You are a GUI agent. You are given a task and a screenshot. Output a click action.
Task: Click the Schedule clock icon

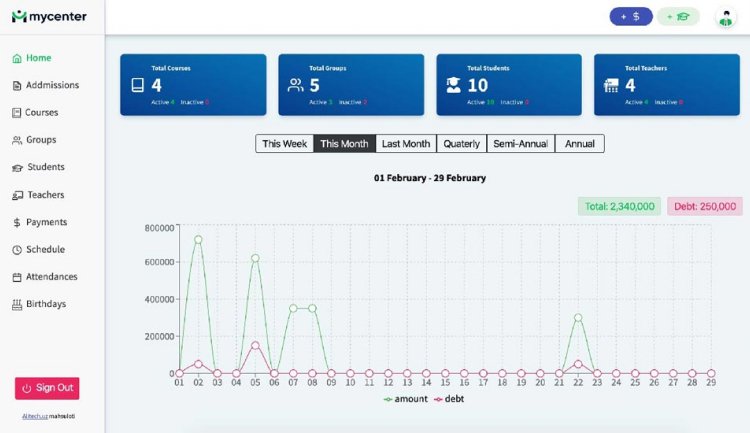tap(17, 250)
